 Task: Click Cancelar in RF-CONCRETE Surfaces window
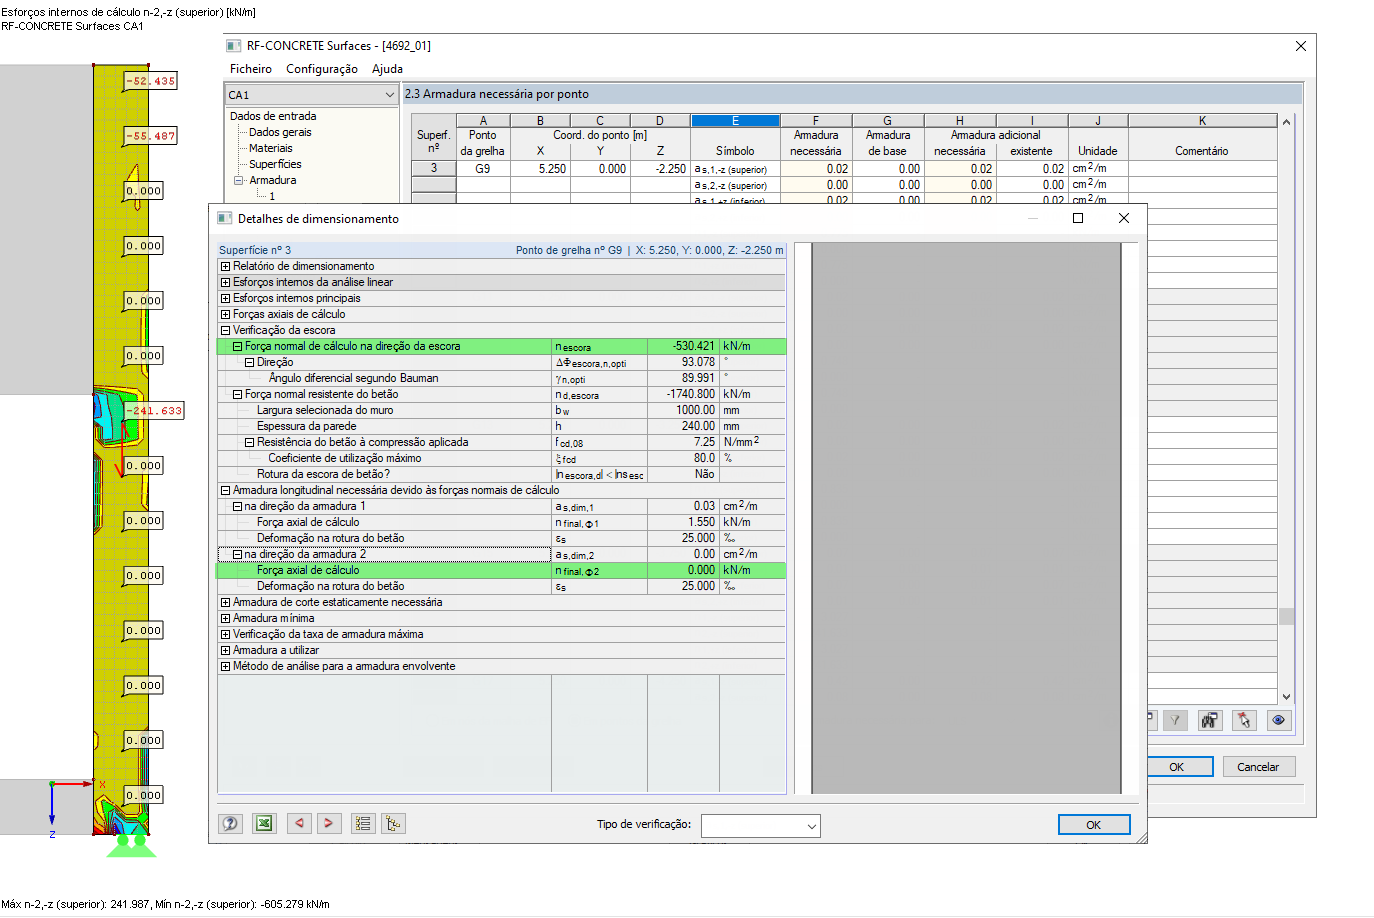click(x=1258, y=767)
